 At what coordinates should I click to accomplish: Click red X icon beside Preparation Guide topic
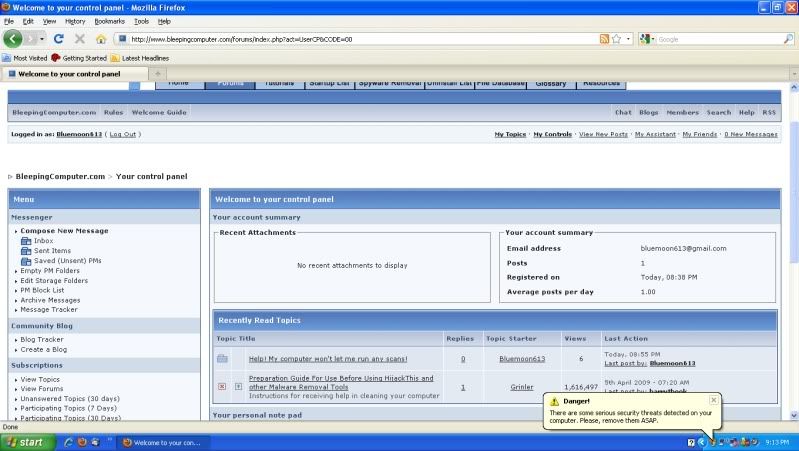click(x=222, y=387)
